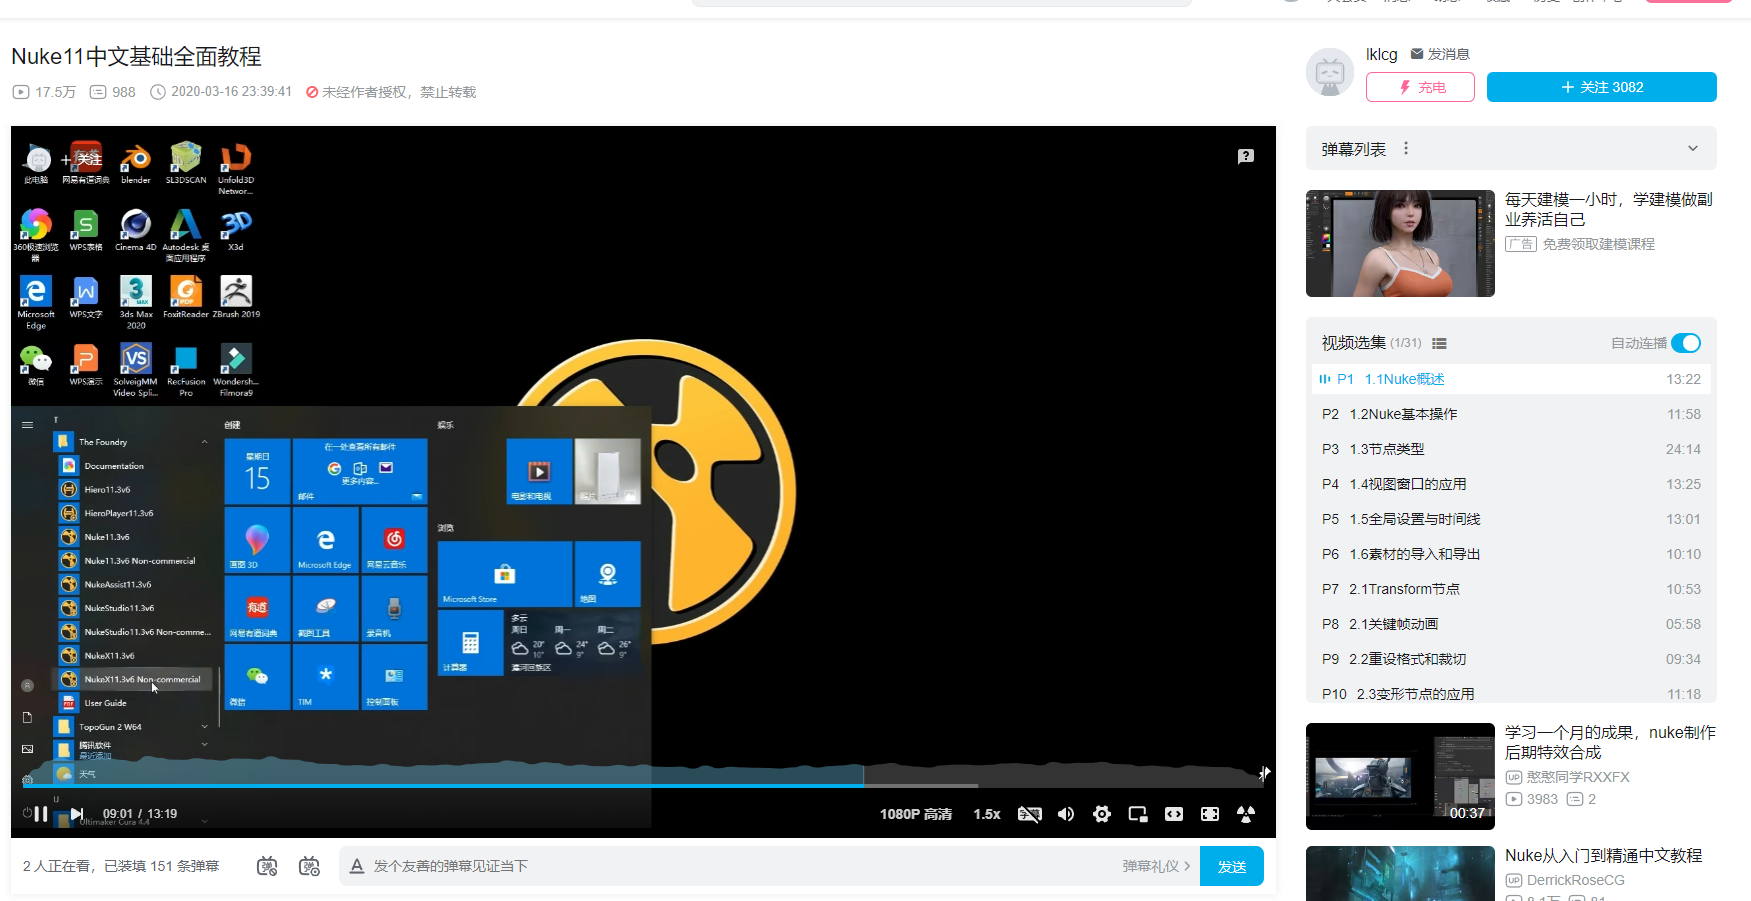Open the lklcg username link
1751x901 pixels.
point(1382,54)
